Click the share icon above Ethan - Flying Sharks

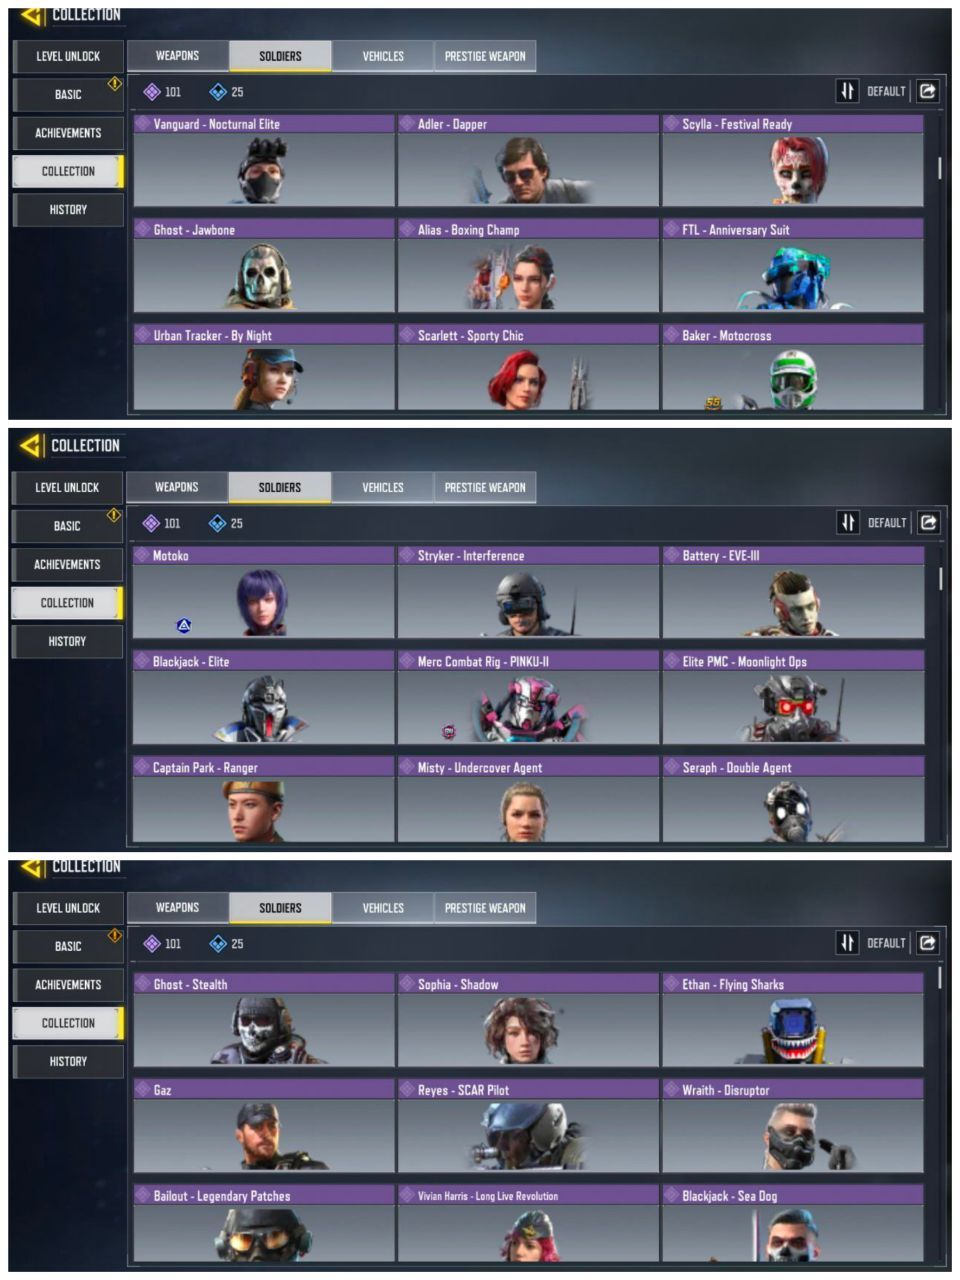coord(927,942)
